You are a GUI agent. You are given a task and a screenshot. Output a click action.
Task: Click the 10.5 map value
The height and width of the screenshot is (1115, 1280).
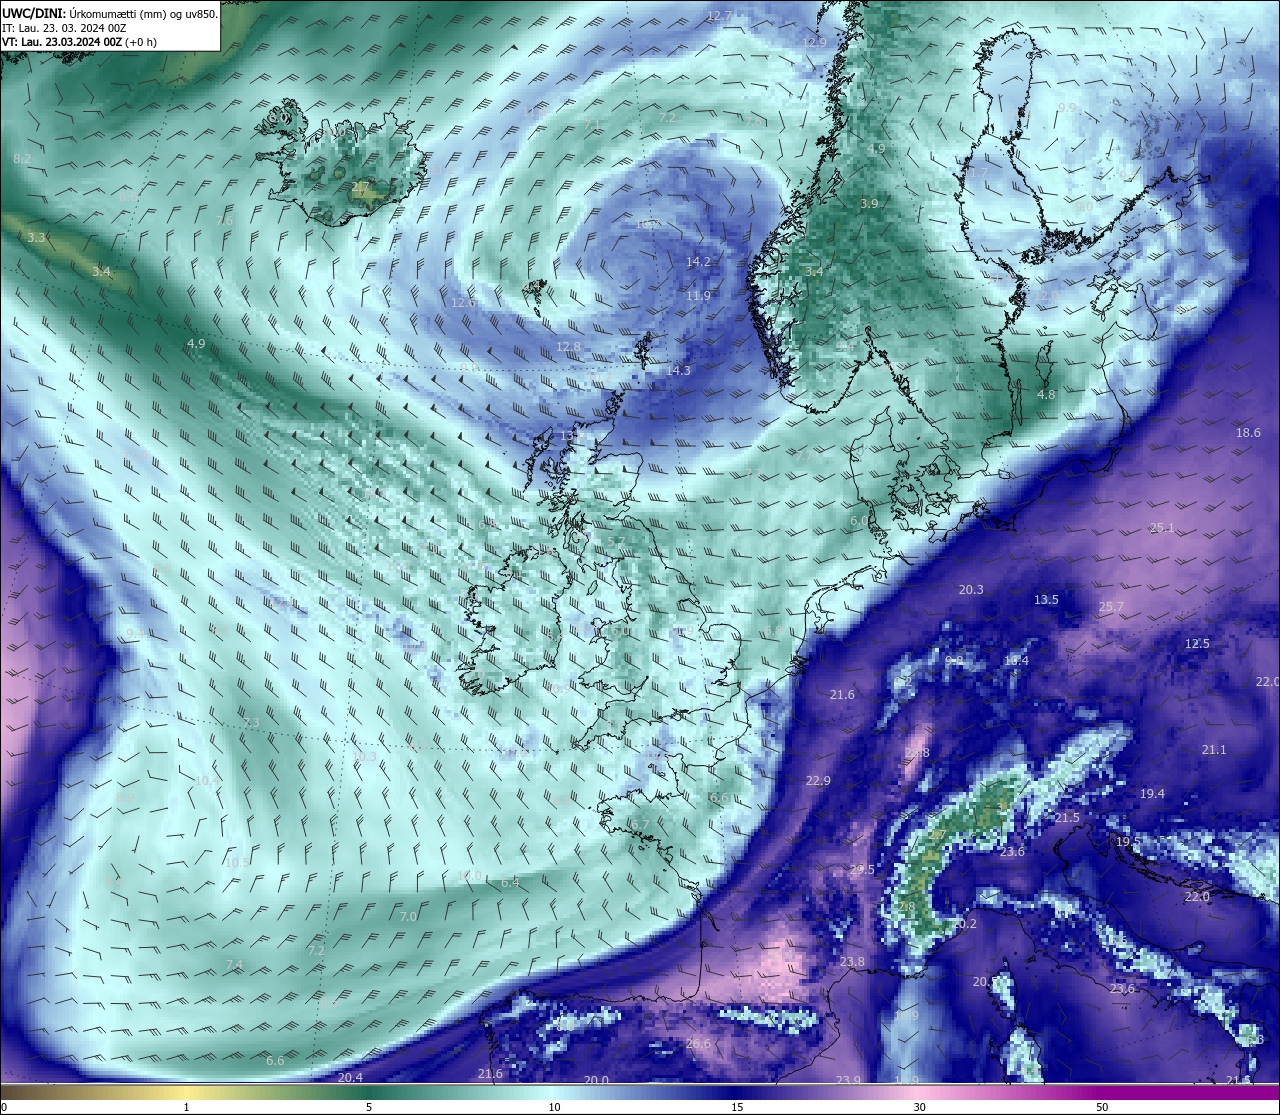point(237,862)
